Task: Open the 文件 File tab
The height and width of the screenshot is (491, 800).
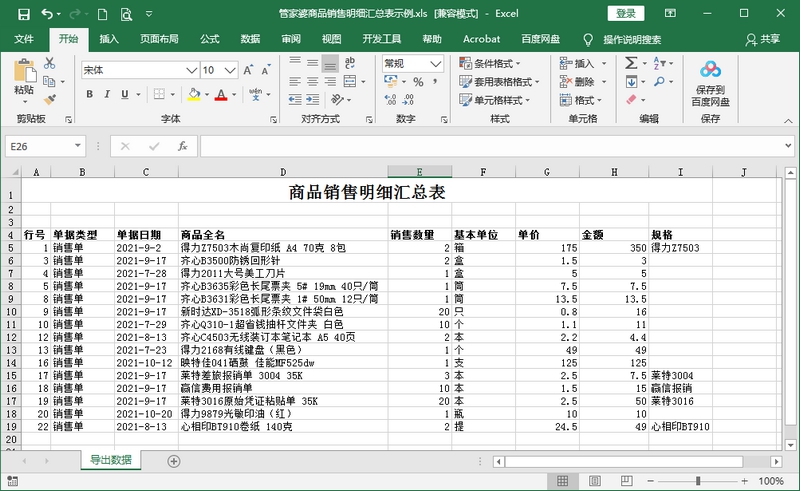Action: click(x=24, y=39)
